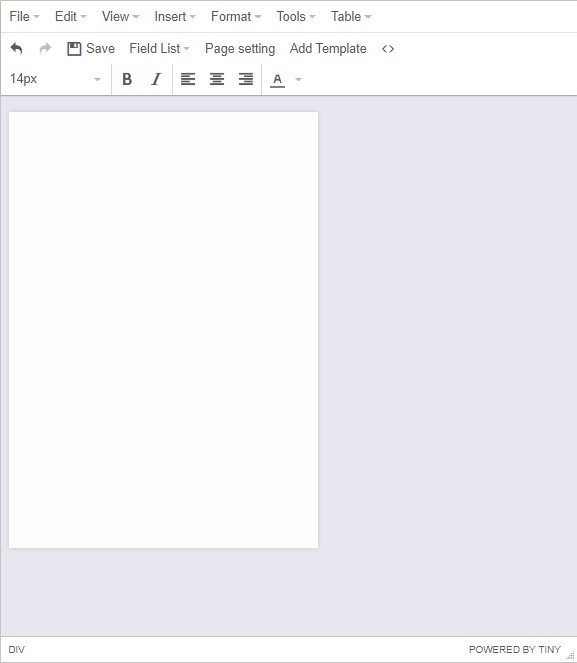The image size is (577, 663).
Task: Click inside the white page editing area
Action: pos(164,330)
